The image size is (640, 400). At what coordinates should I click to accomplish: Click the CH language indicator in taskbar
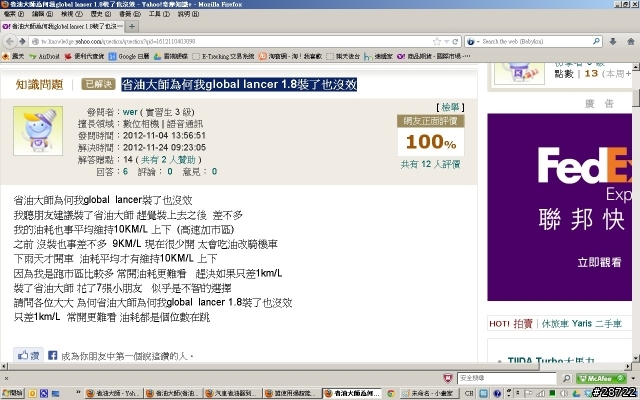pyautogui.click(x=469, y=393)
